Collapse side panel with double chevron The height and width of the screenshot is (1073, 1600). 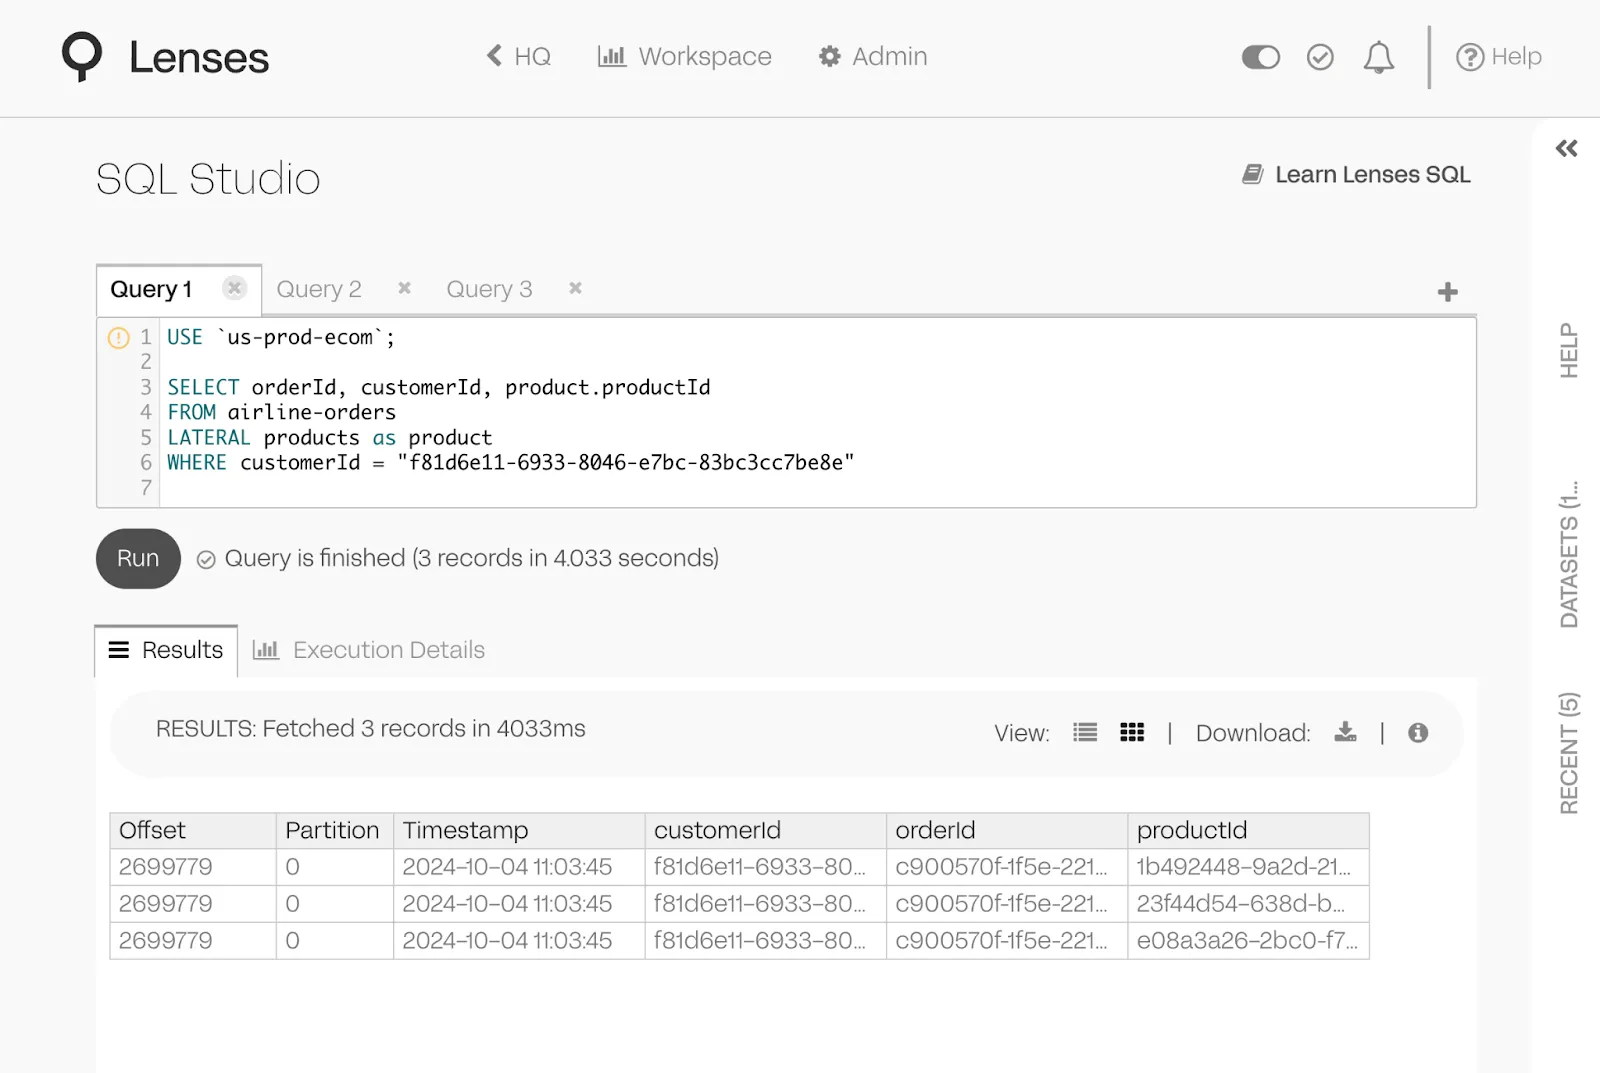pyautogui.click(x=1566, y=149)
